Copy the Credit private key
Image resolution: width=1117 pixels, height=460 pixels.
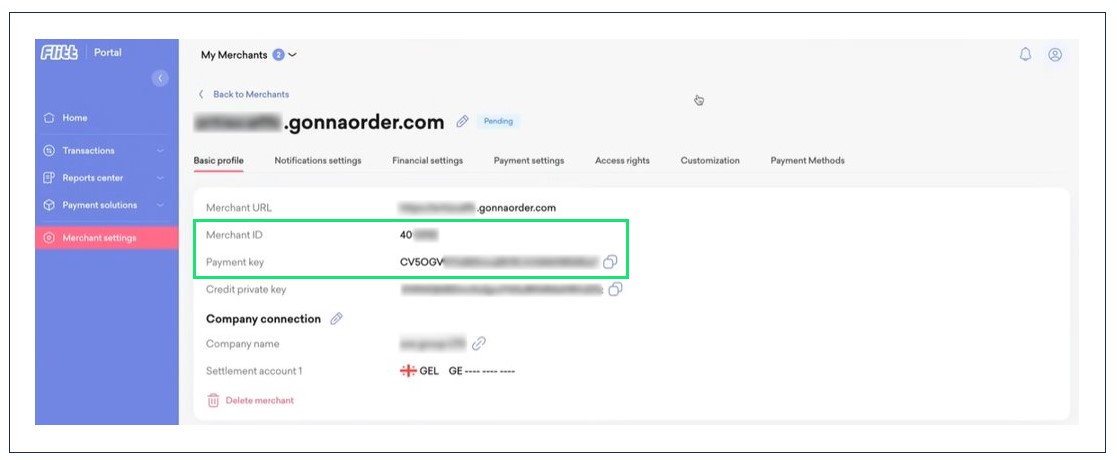point(615,289)
